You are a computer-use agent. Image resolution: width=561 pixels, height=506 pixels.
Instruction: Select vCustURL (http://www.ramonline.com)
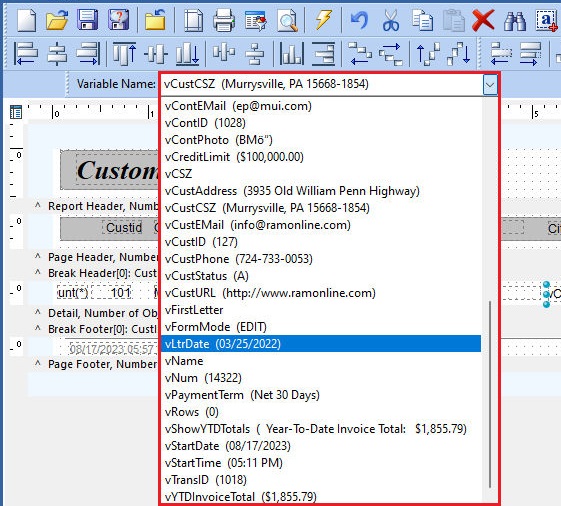(x=321, y=293)
